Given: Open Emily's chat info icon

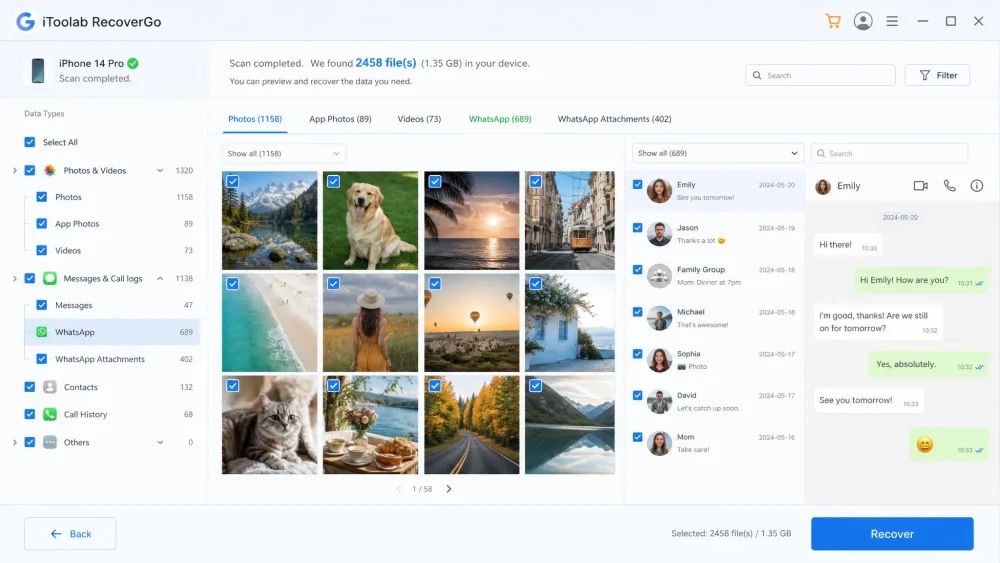Looking at the screenshot, I should (x=976, y=186).
